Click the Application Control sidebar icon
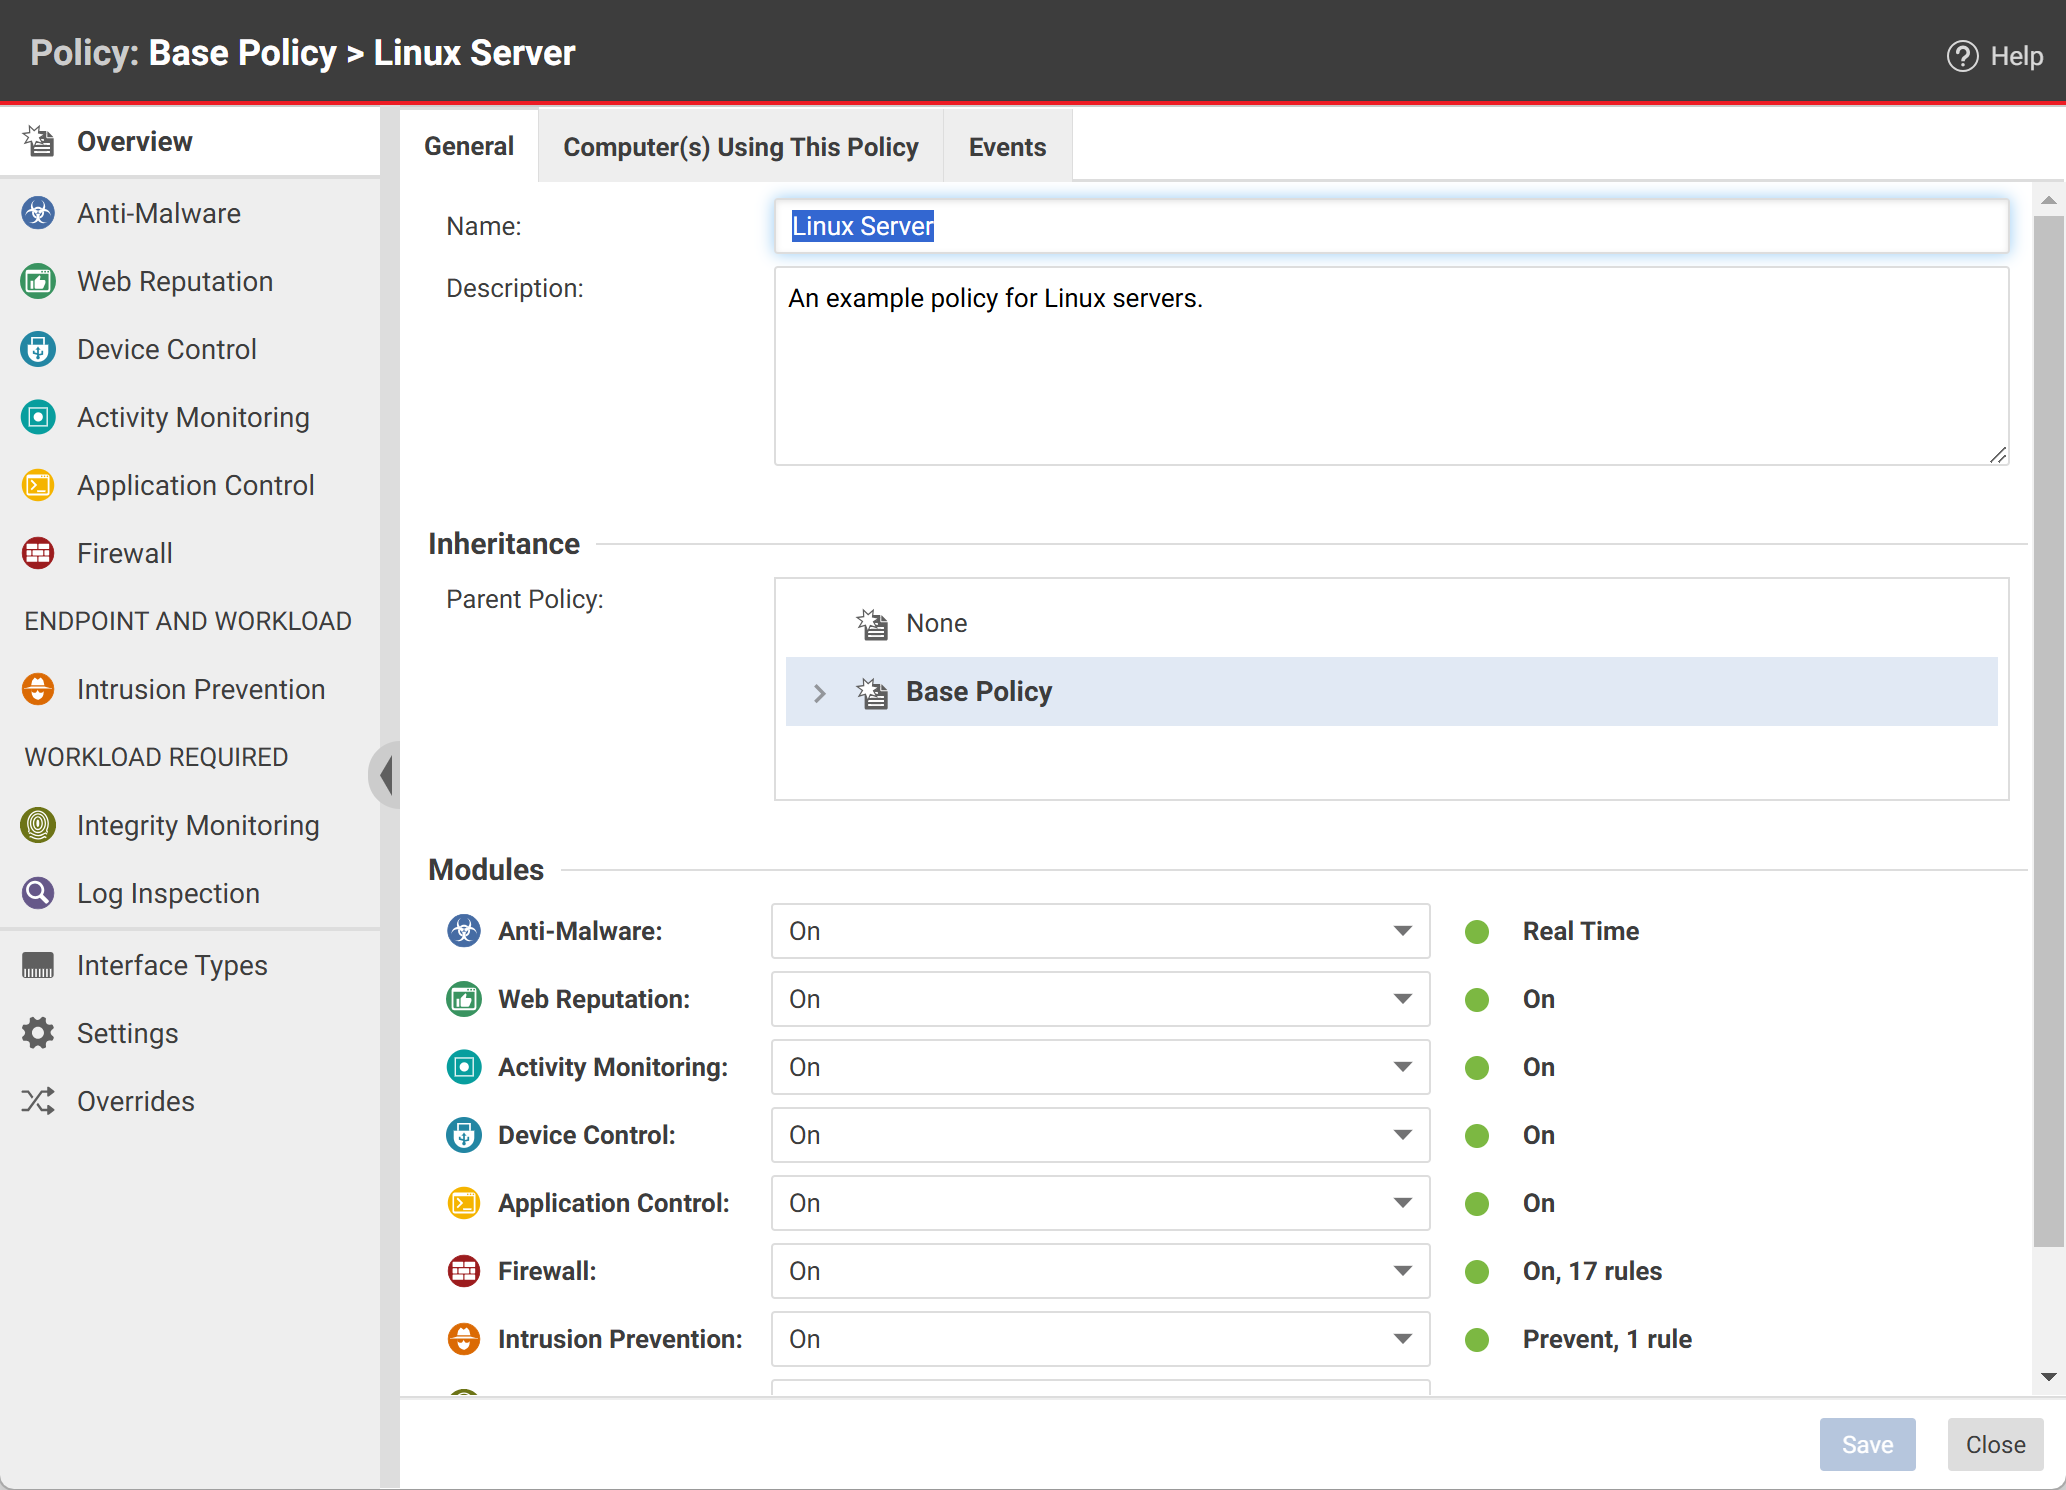The height and width of the screenshot is (1490, 2066). click(38, 485)
